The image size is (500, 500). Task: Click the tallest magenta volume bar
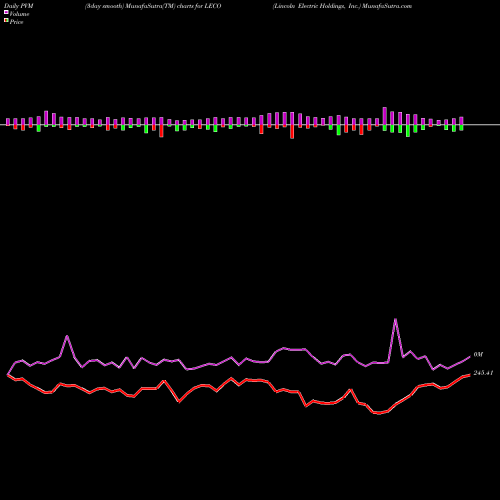[x=385, y=116]
